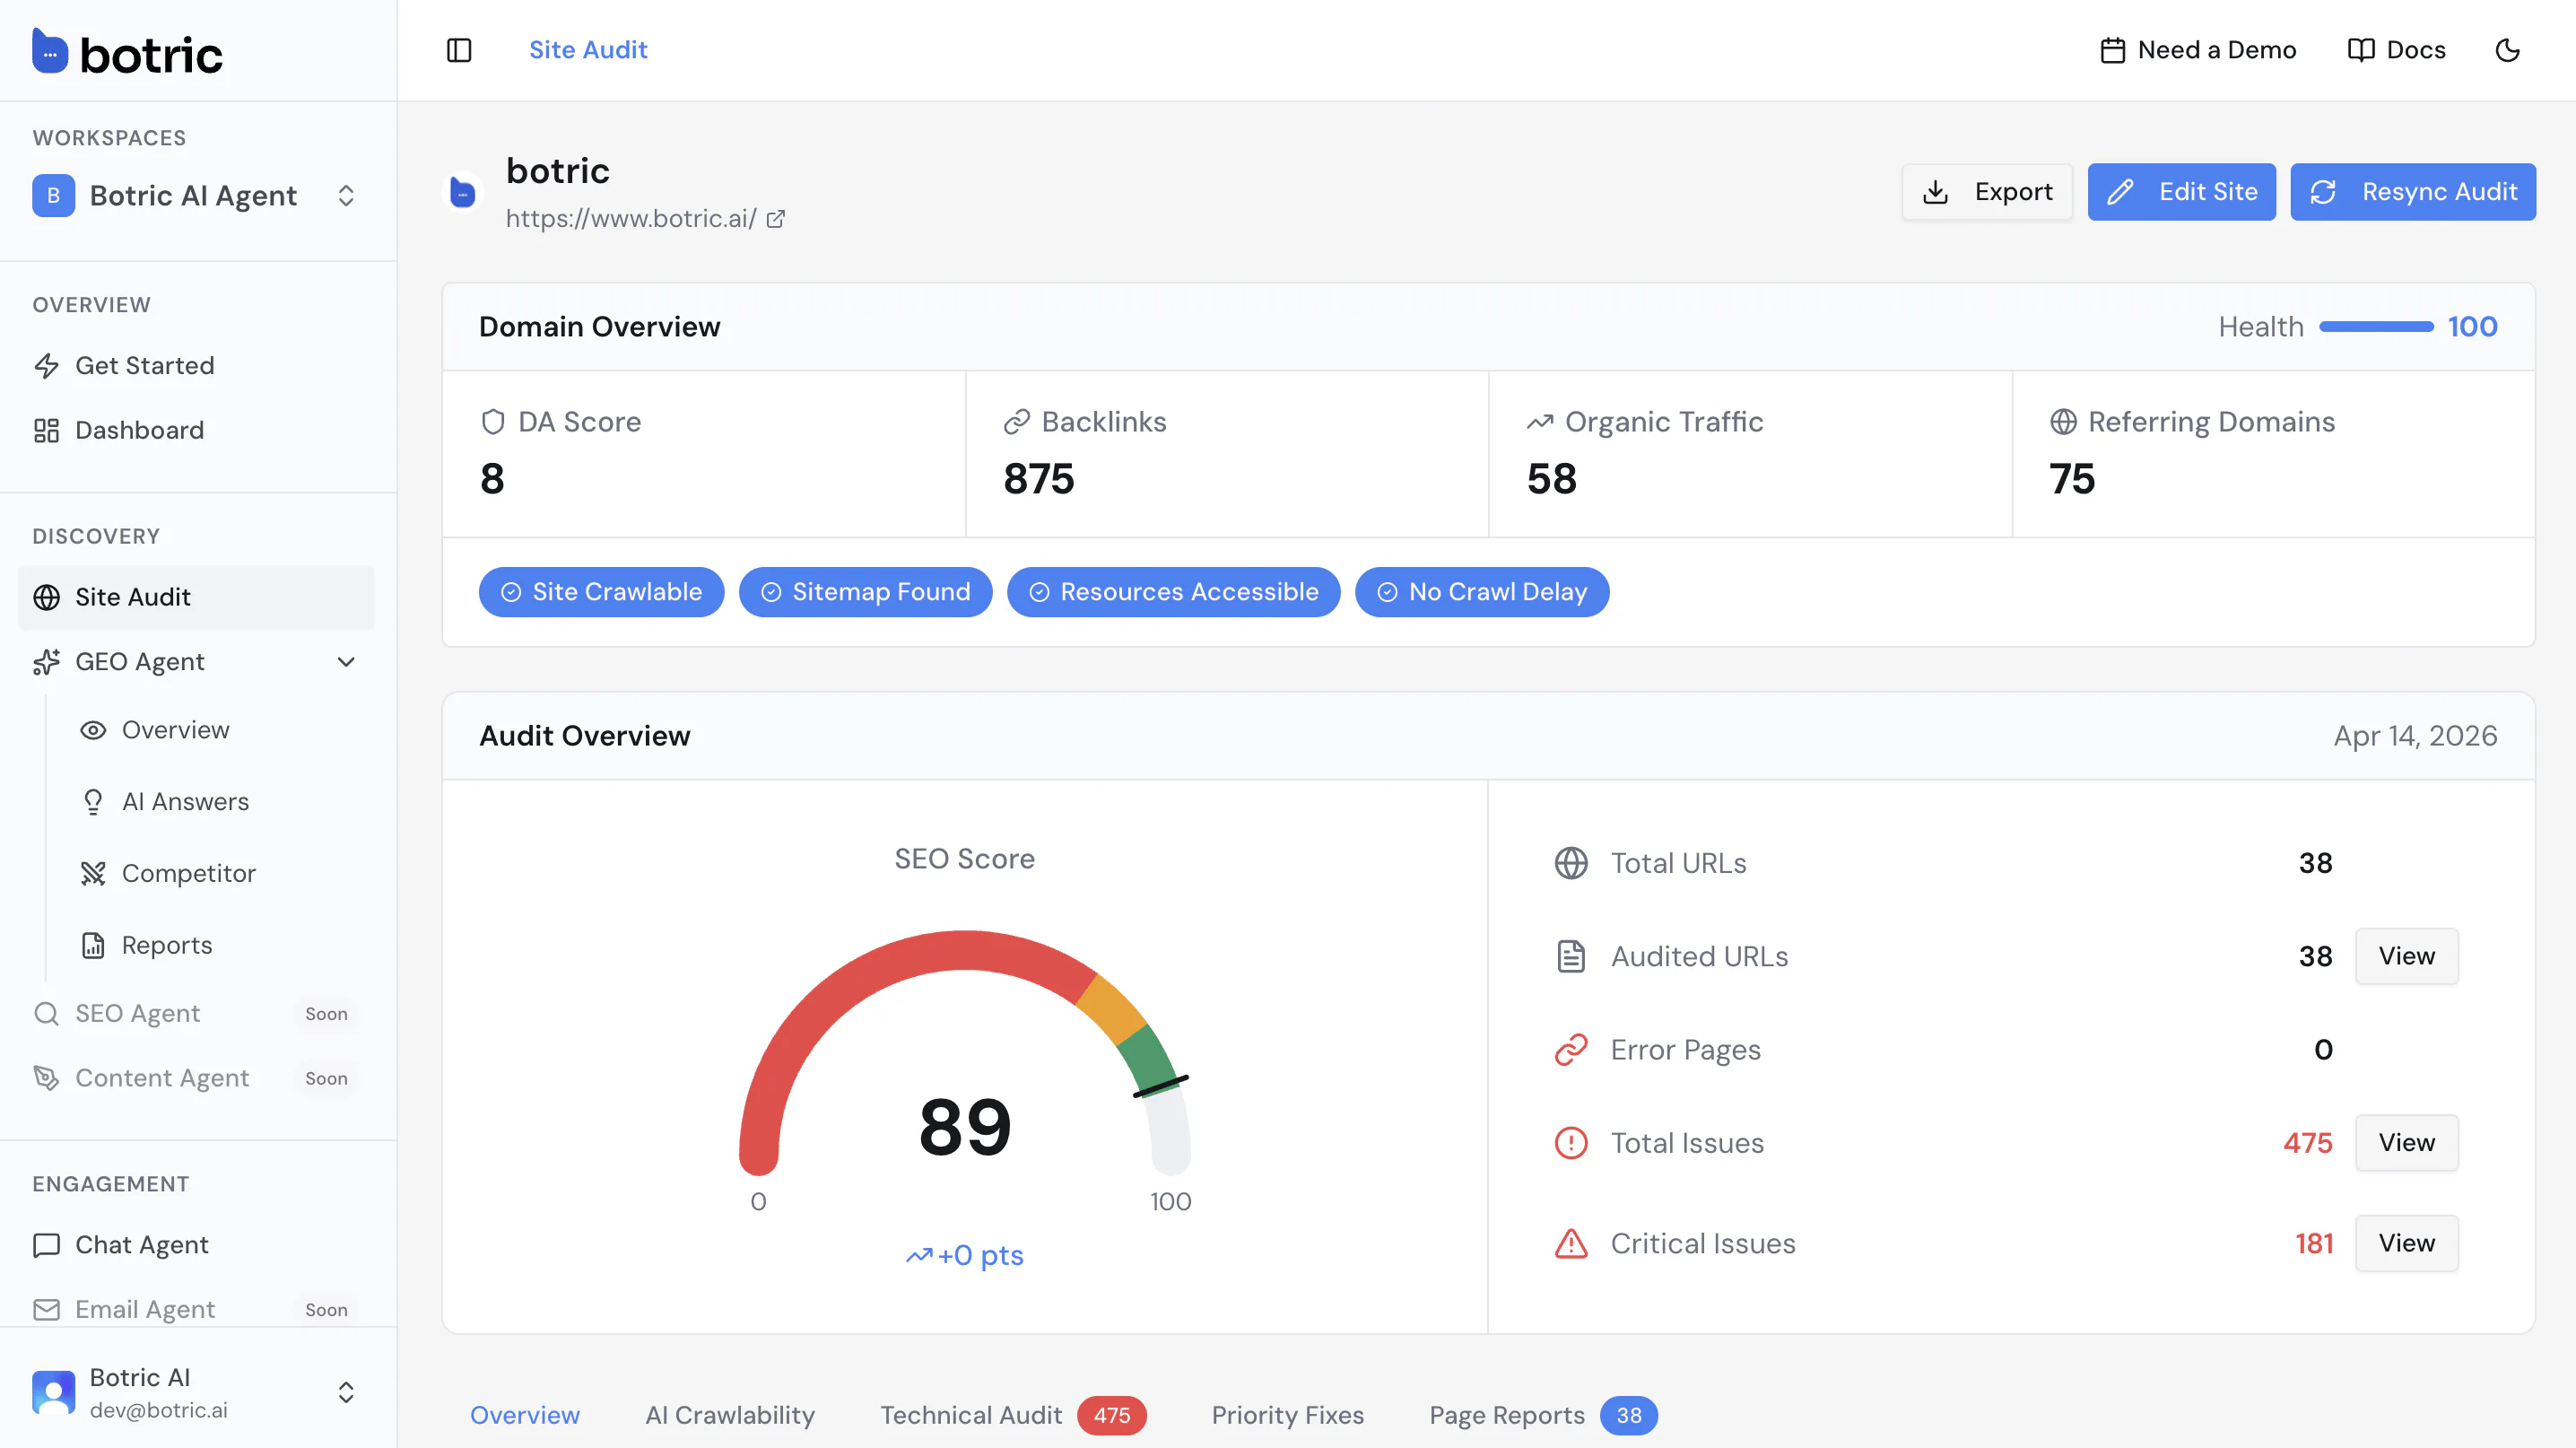Screen dimensions: 2576x1448
Task: View the Audited URLs list
Action: pos(2406,956)
